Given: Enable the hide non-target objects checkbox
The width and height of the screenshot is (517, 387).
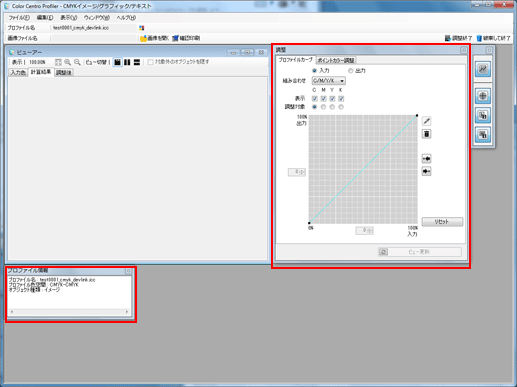Looking at the screenshot, I should click(150, 62).
